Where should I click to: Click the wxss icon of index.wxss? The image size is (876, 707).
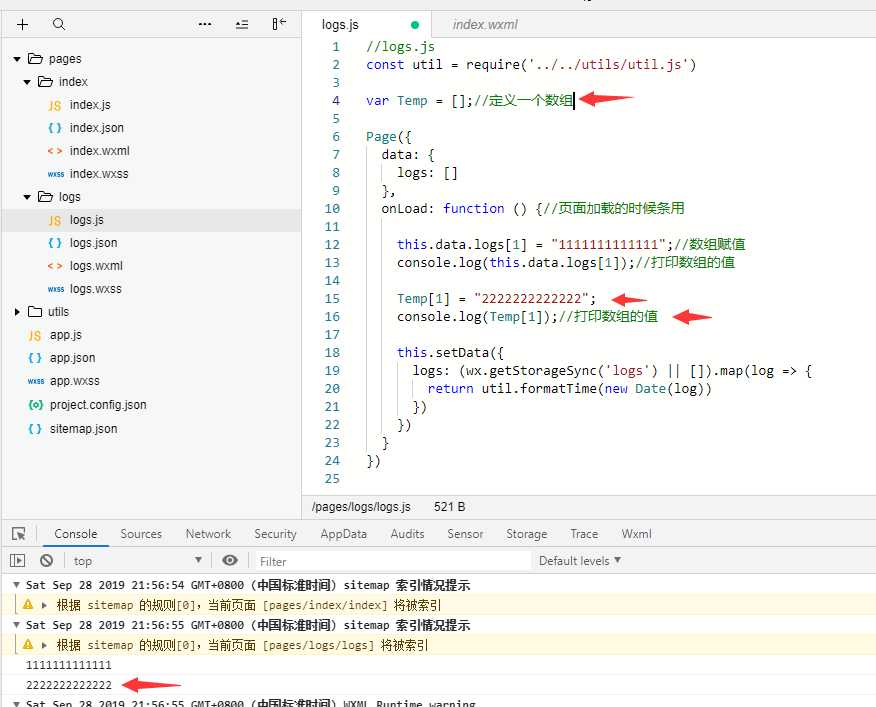pyautogui.click(x=56, y=174)
